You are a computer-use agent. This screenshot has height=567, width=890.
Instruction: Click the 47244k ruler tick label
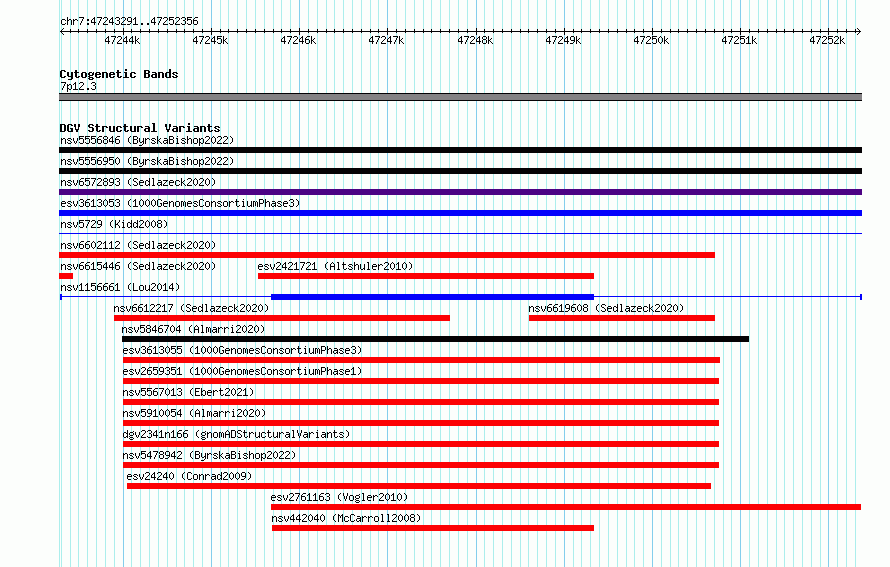pos(122,40)
